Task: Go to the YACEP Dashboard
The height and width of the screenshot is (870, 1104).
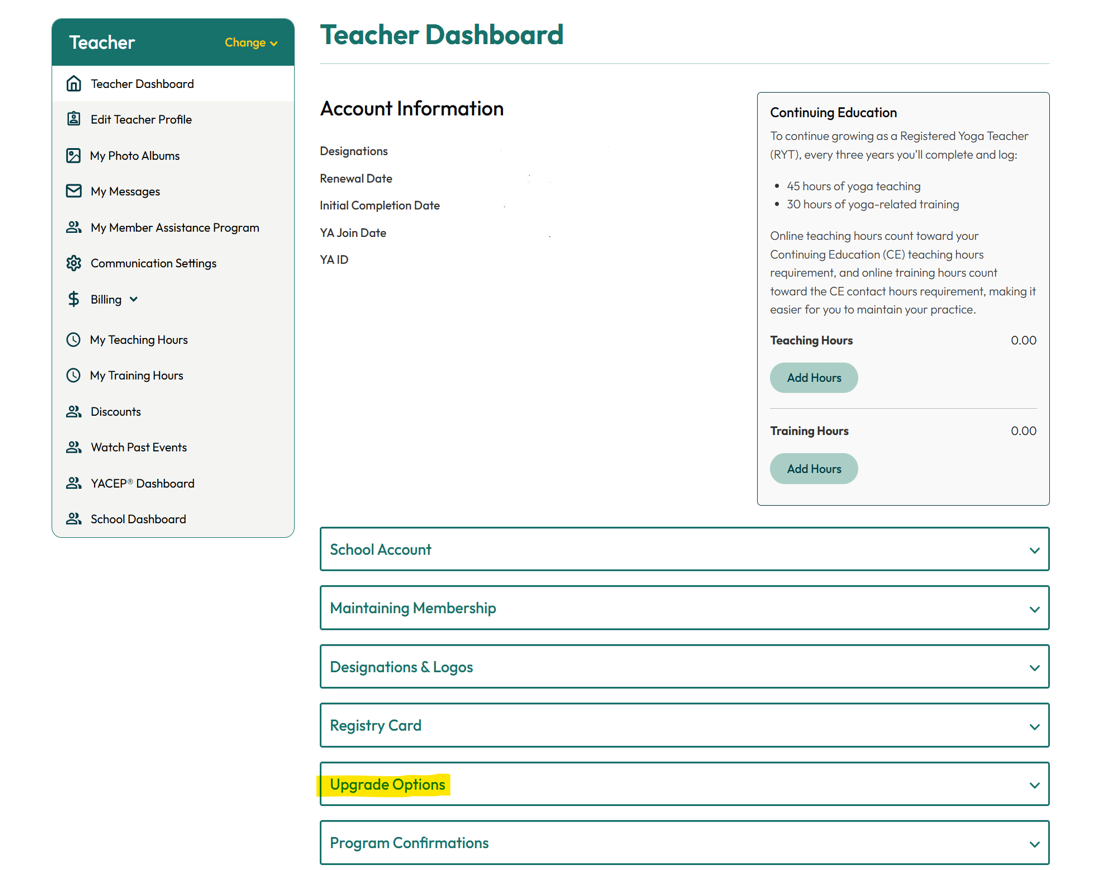Action: pyautogui.click(x=173, y=484)
